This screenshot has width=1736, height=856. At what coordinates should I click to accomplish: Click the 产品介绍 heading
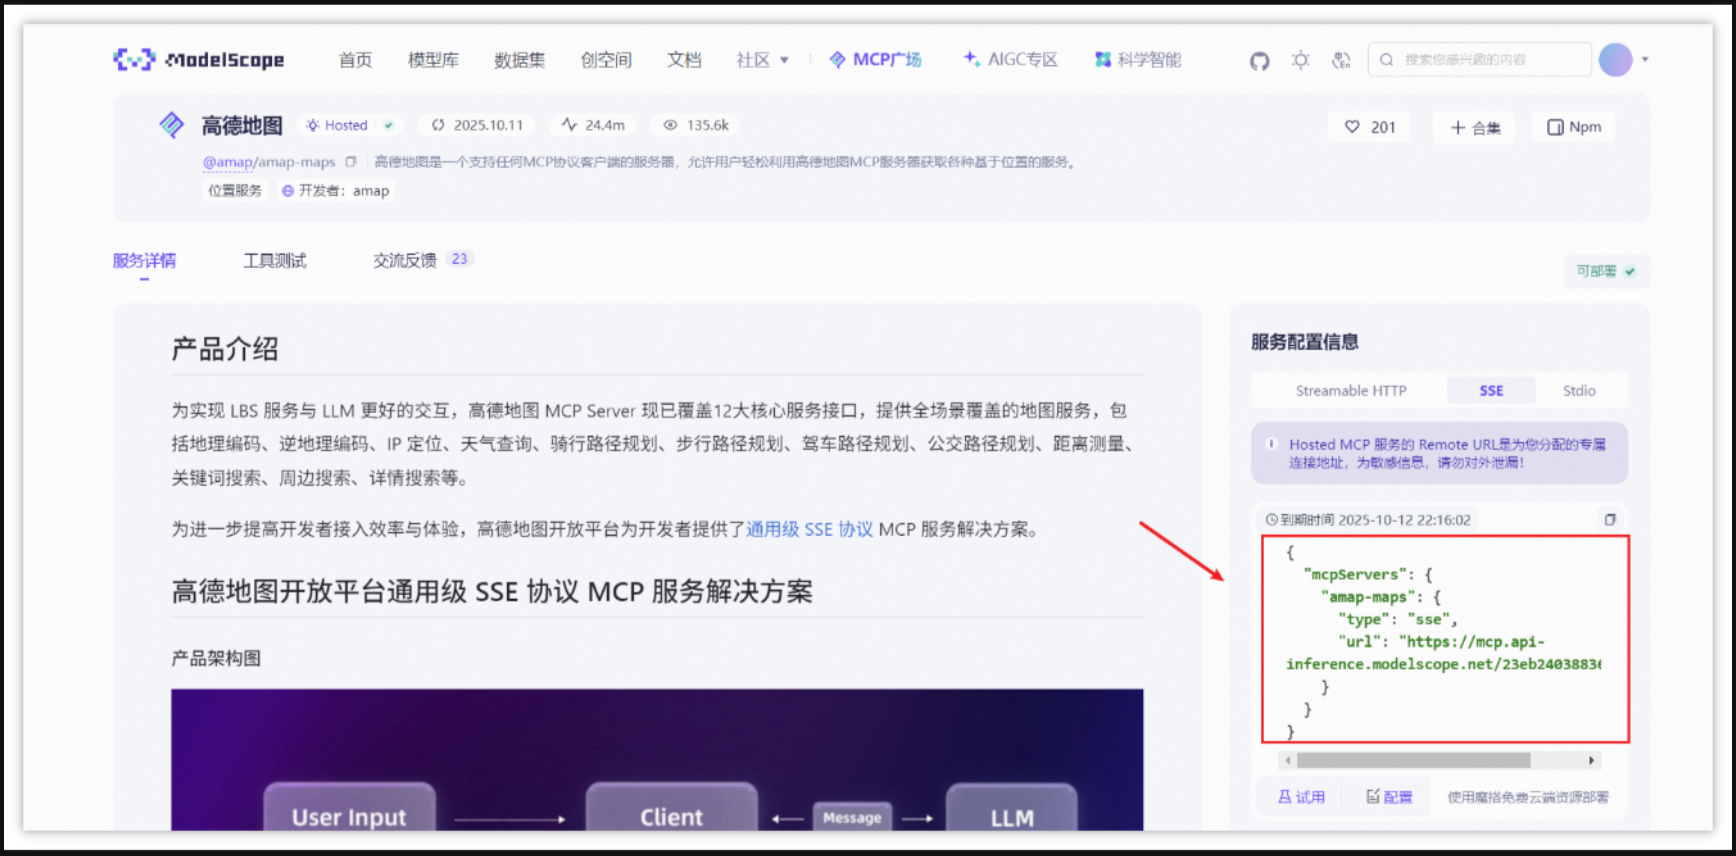pos(225,349)
